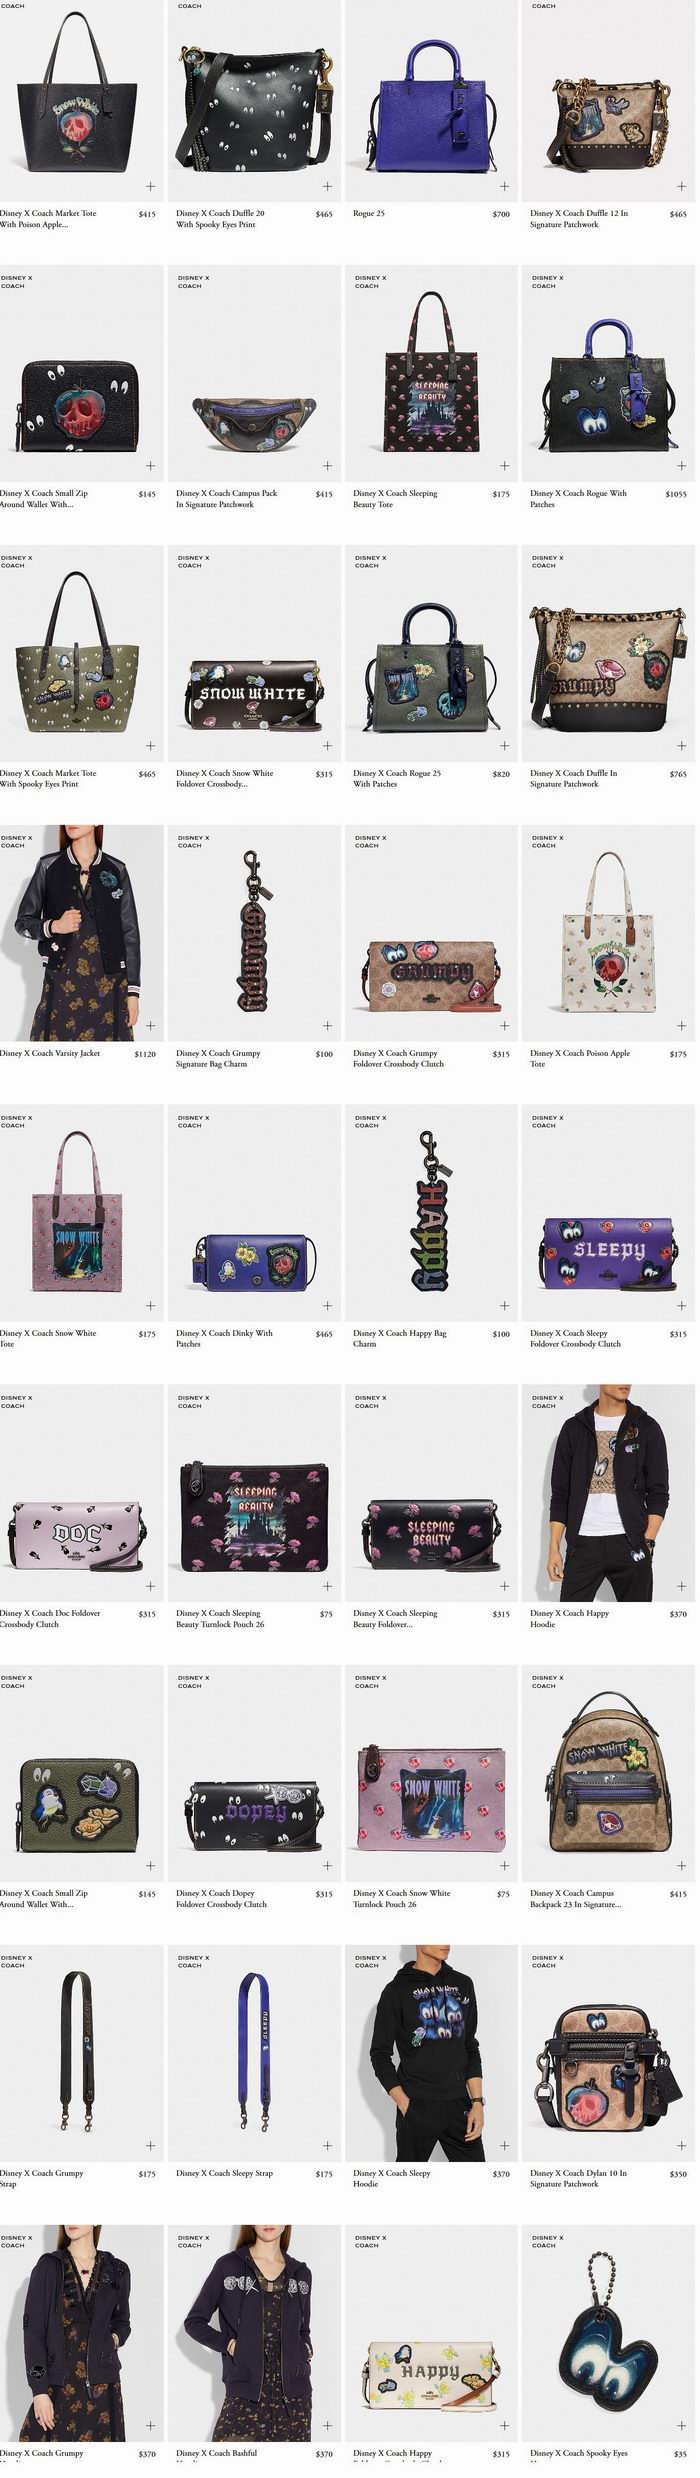
Task: Open Disney X Coach Sleeping Beauty Tote link
Action: (395, 499)
